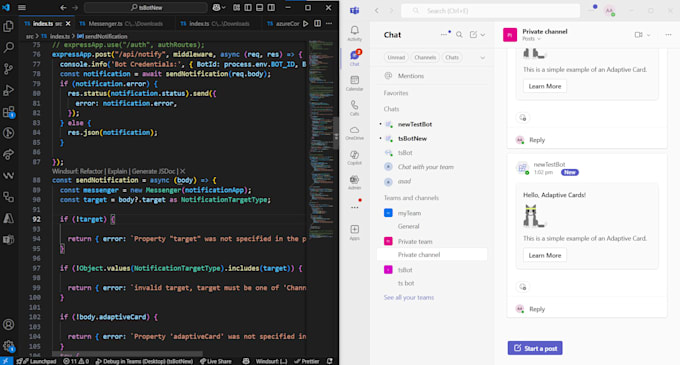The image size is (680, 365).
Task: Open the Windsurf panel icon in activity bar
Action: click(x=8, y=176)
